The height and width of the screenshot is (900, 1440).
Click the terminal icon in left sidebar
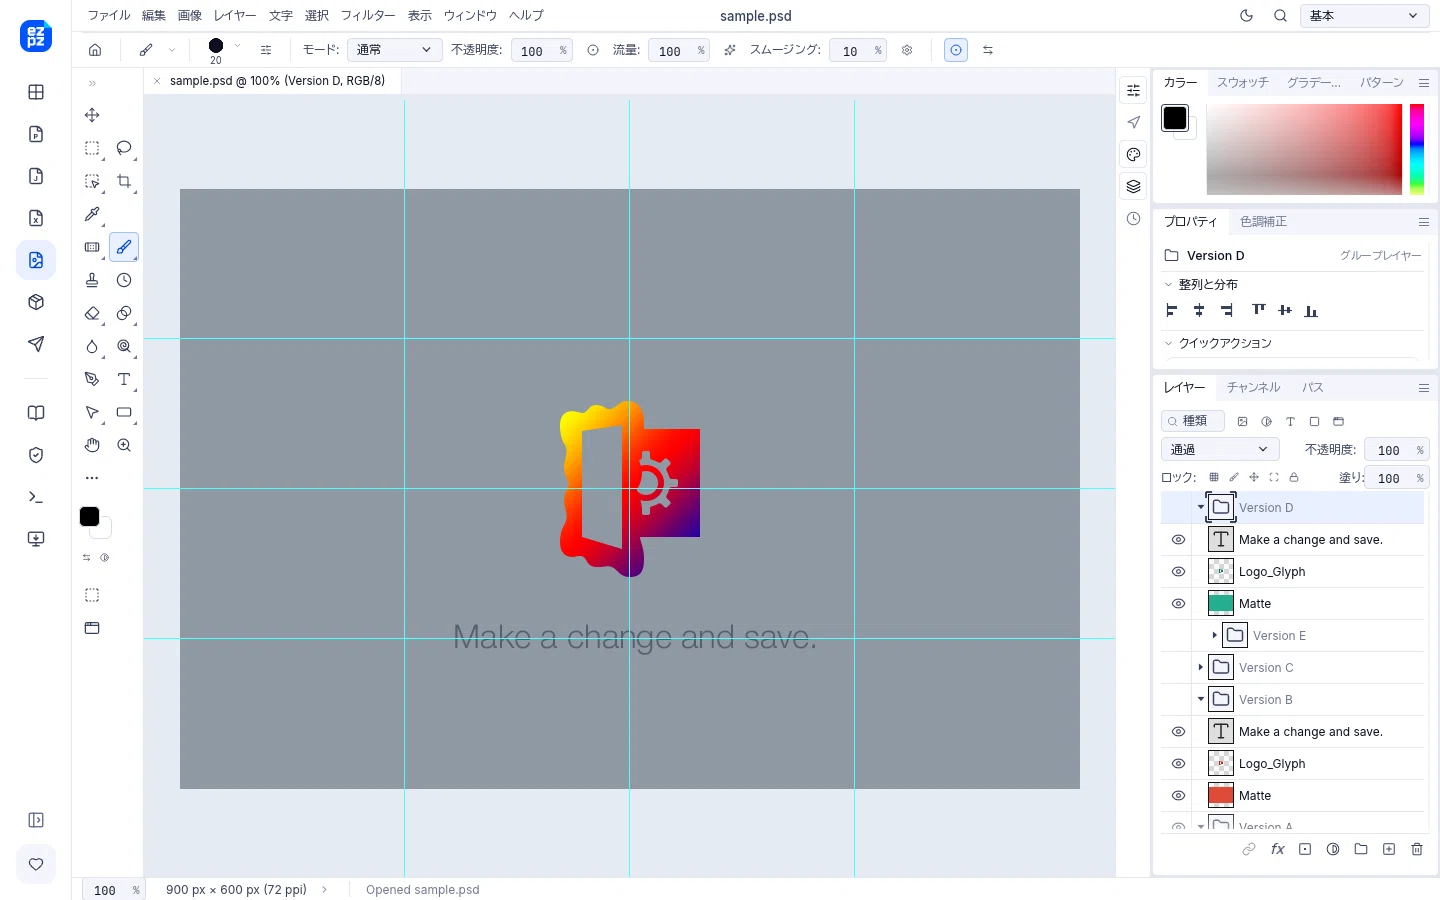(x=36, y=497)
